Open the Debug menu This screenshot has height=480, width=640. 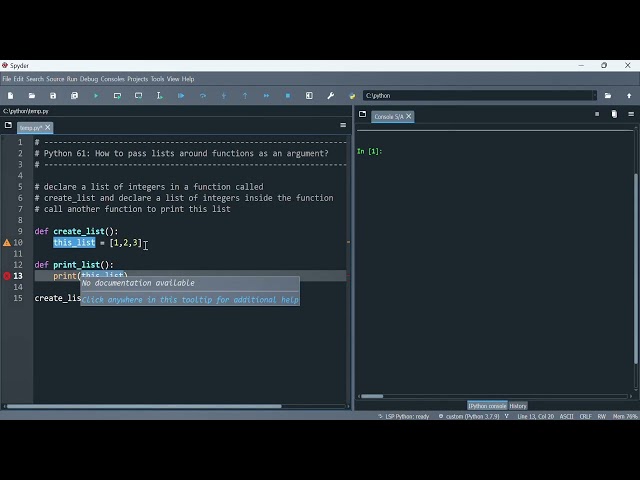89,79
